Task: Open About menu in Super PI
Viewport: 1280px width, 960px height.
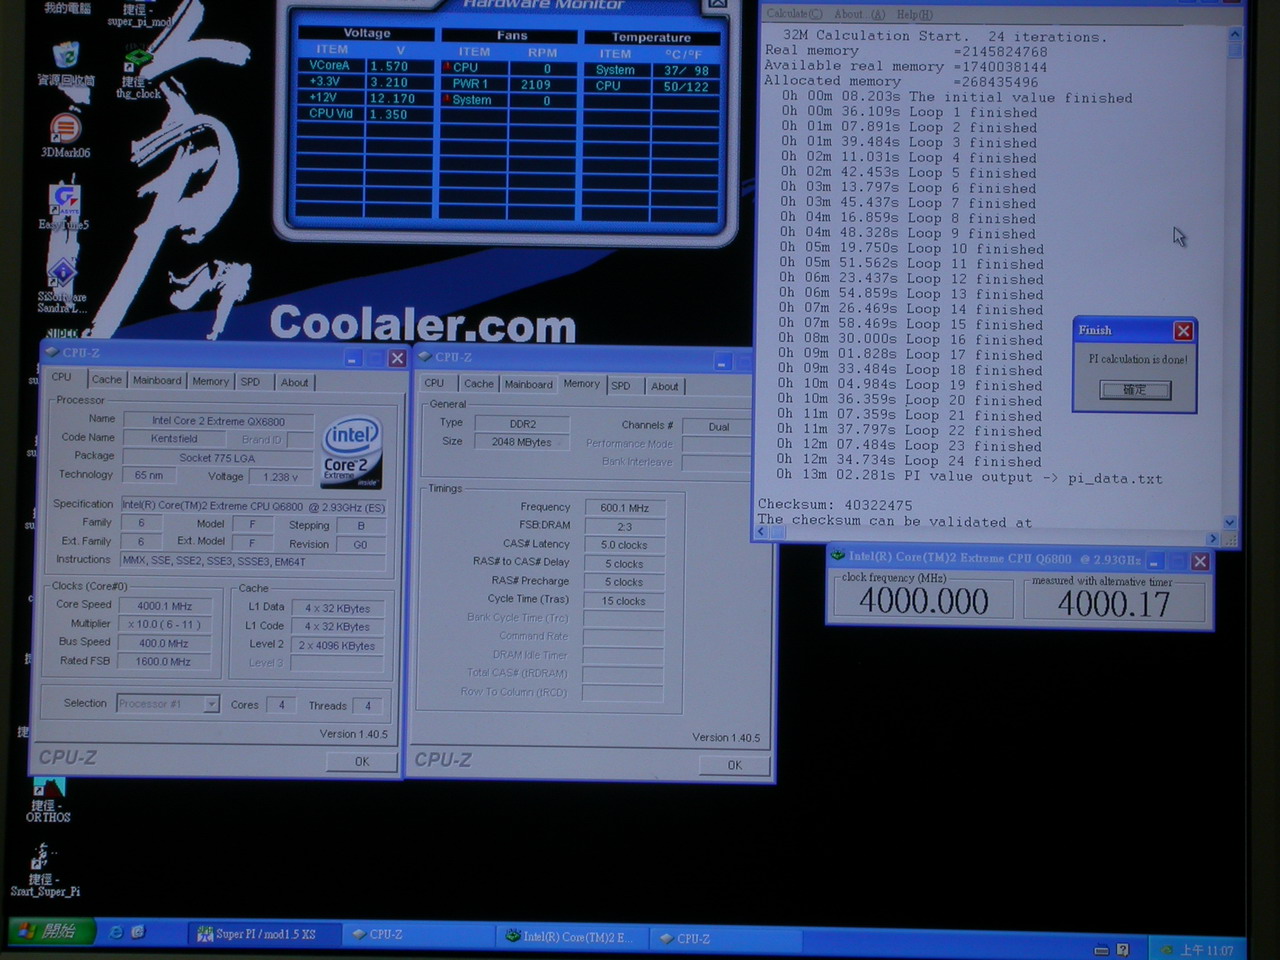Action: (x=859, y=14)
